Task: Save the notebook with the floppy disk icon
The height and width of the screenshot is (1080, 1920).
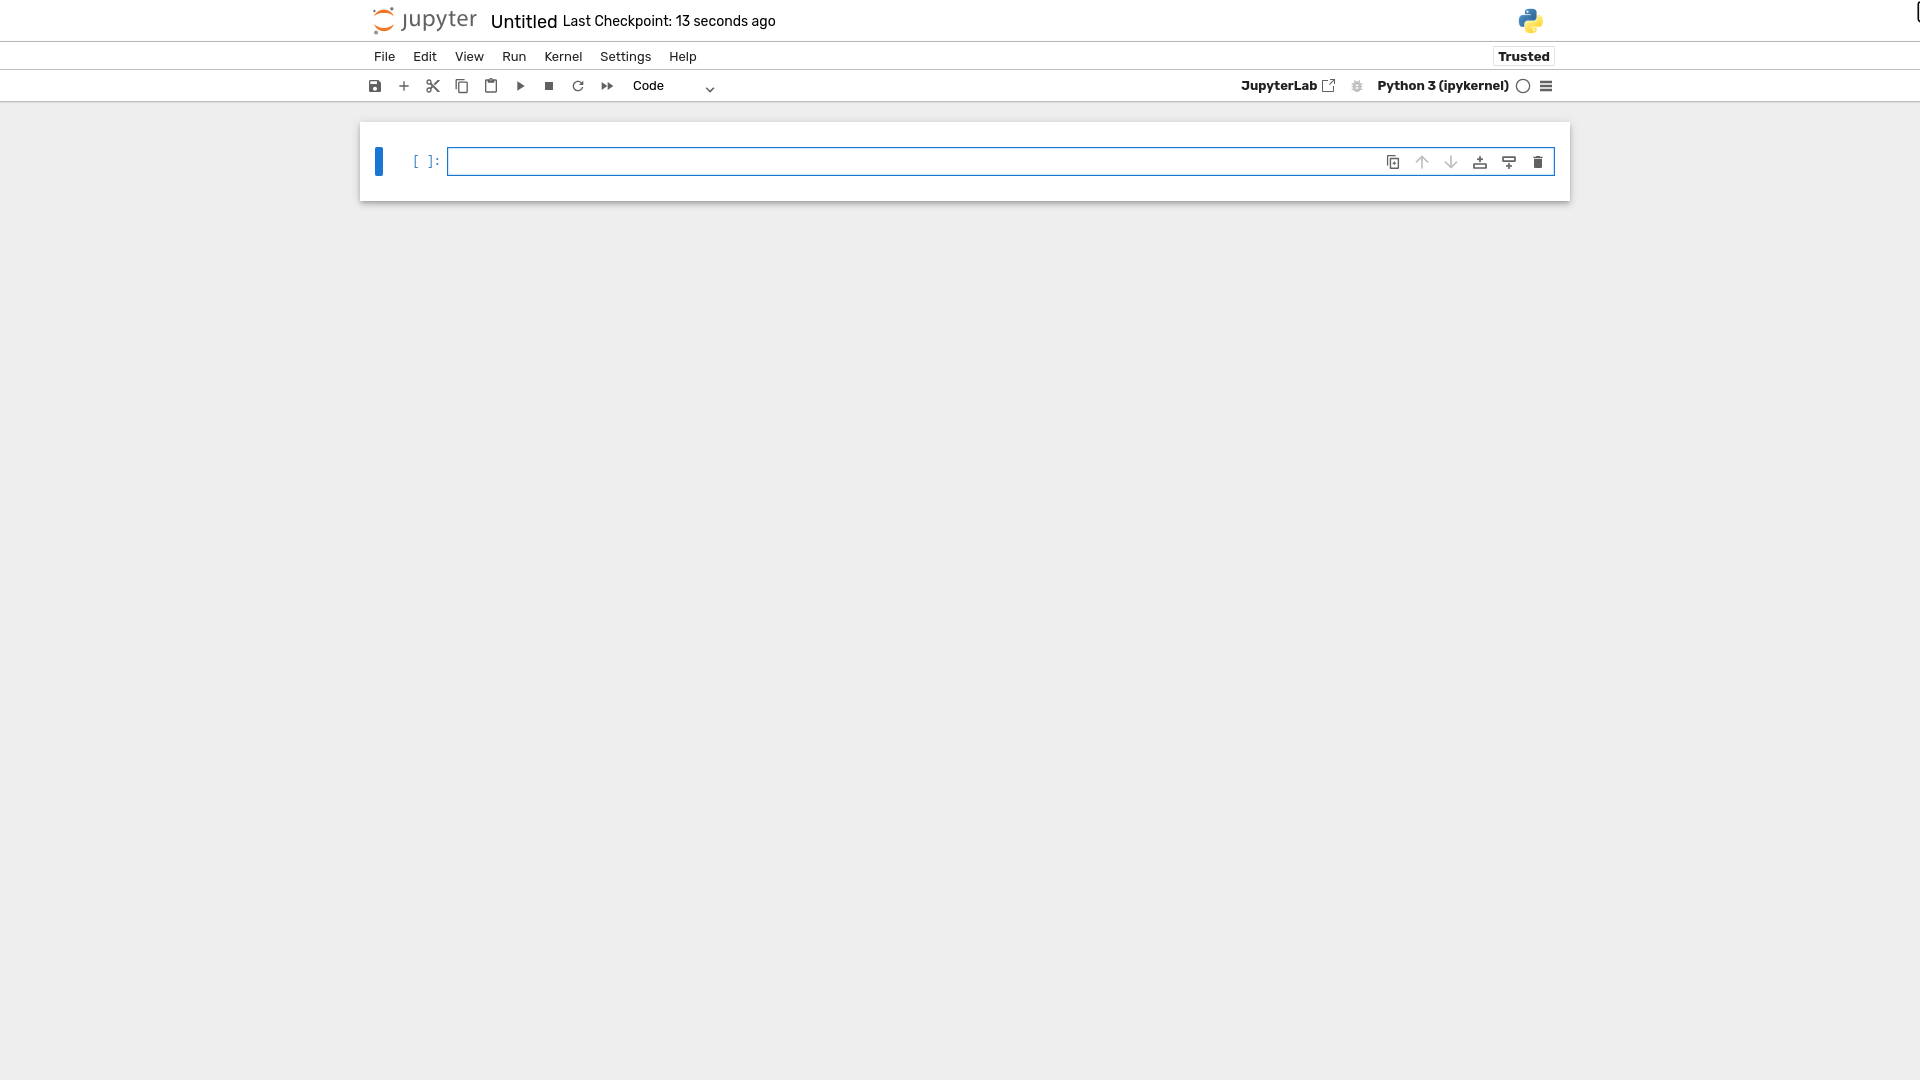Action: coord(375,86)
